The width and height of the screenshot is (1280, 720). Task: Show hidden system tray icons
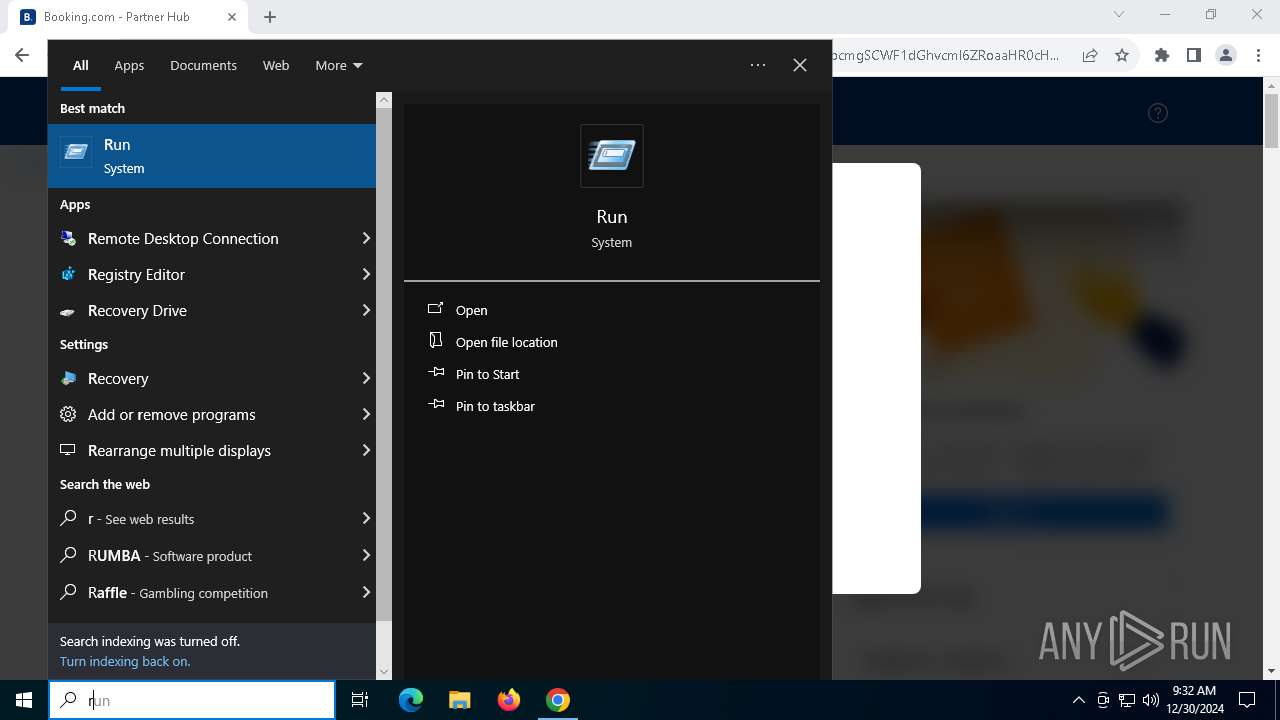click(1078, 700)
